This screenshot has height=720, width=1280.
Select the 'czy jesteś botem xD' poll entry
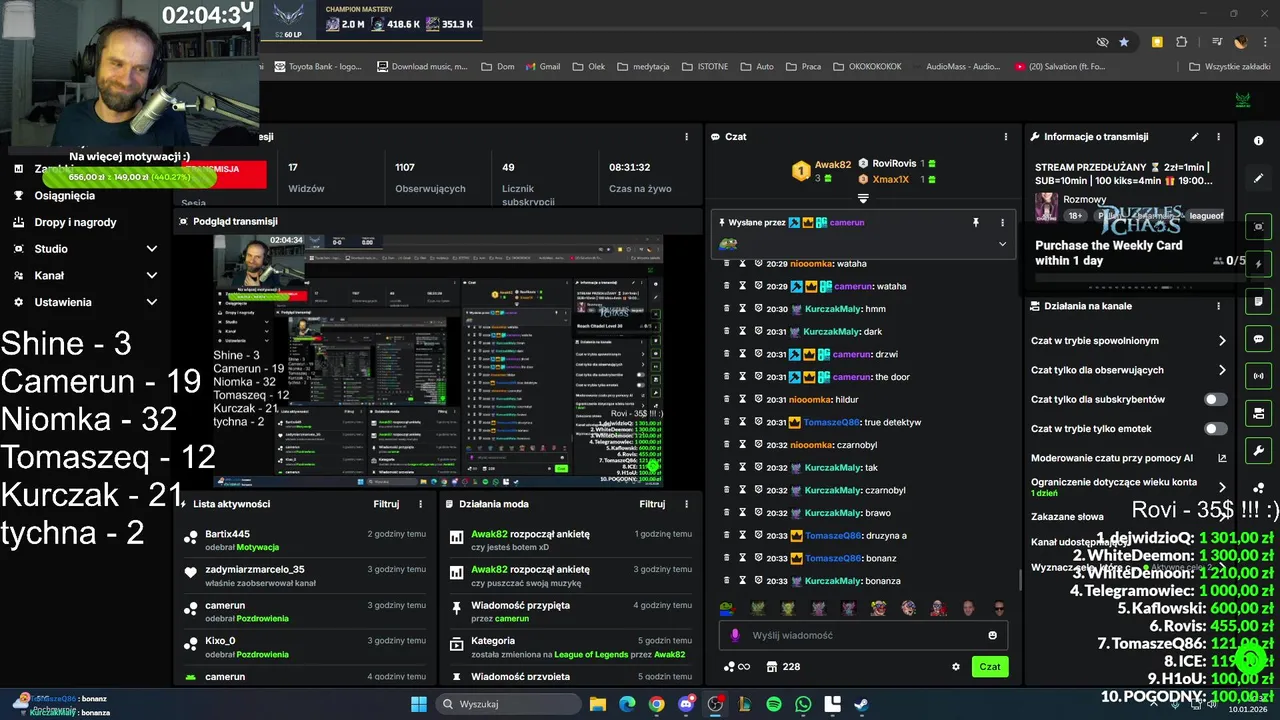click(571, 541)
